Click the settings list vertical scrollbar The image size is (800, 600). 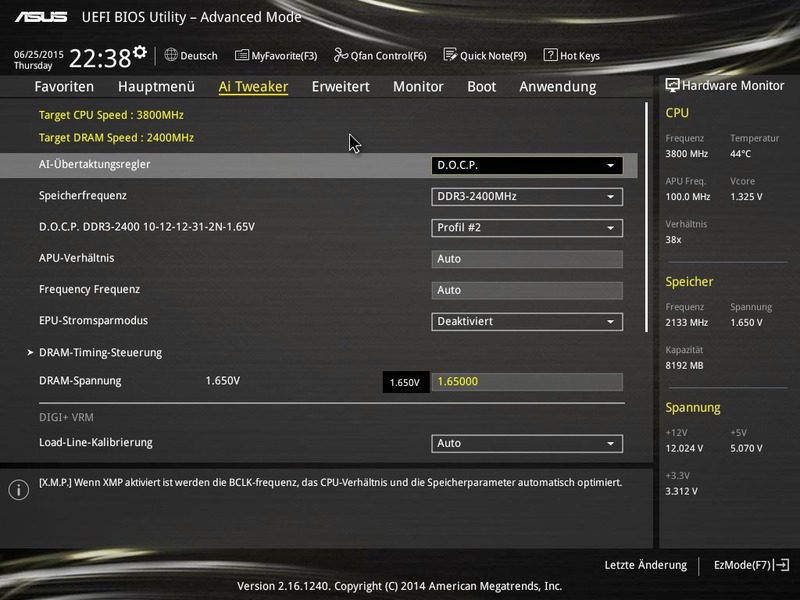[646, 217]
